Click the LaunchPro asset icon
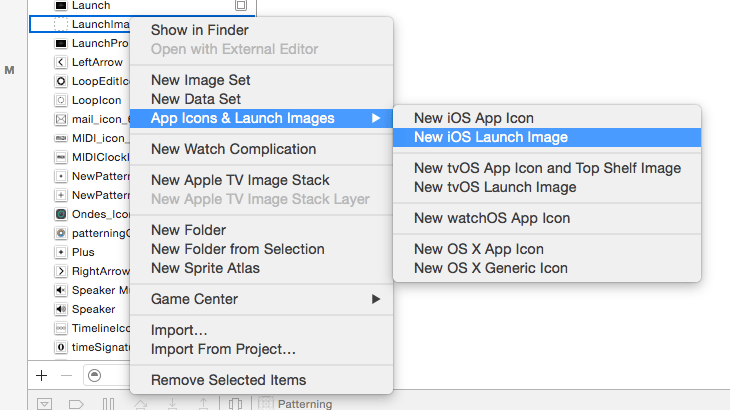 point(61,43)
